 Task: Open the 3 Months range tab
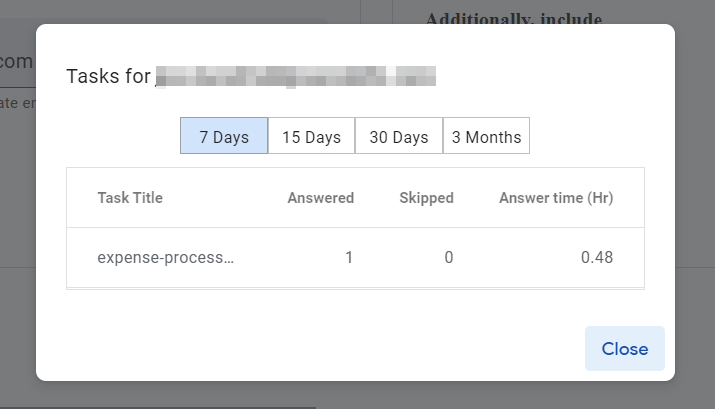[x=486, y=137]
